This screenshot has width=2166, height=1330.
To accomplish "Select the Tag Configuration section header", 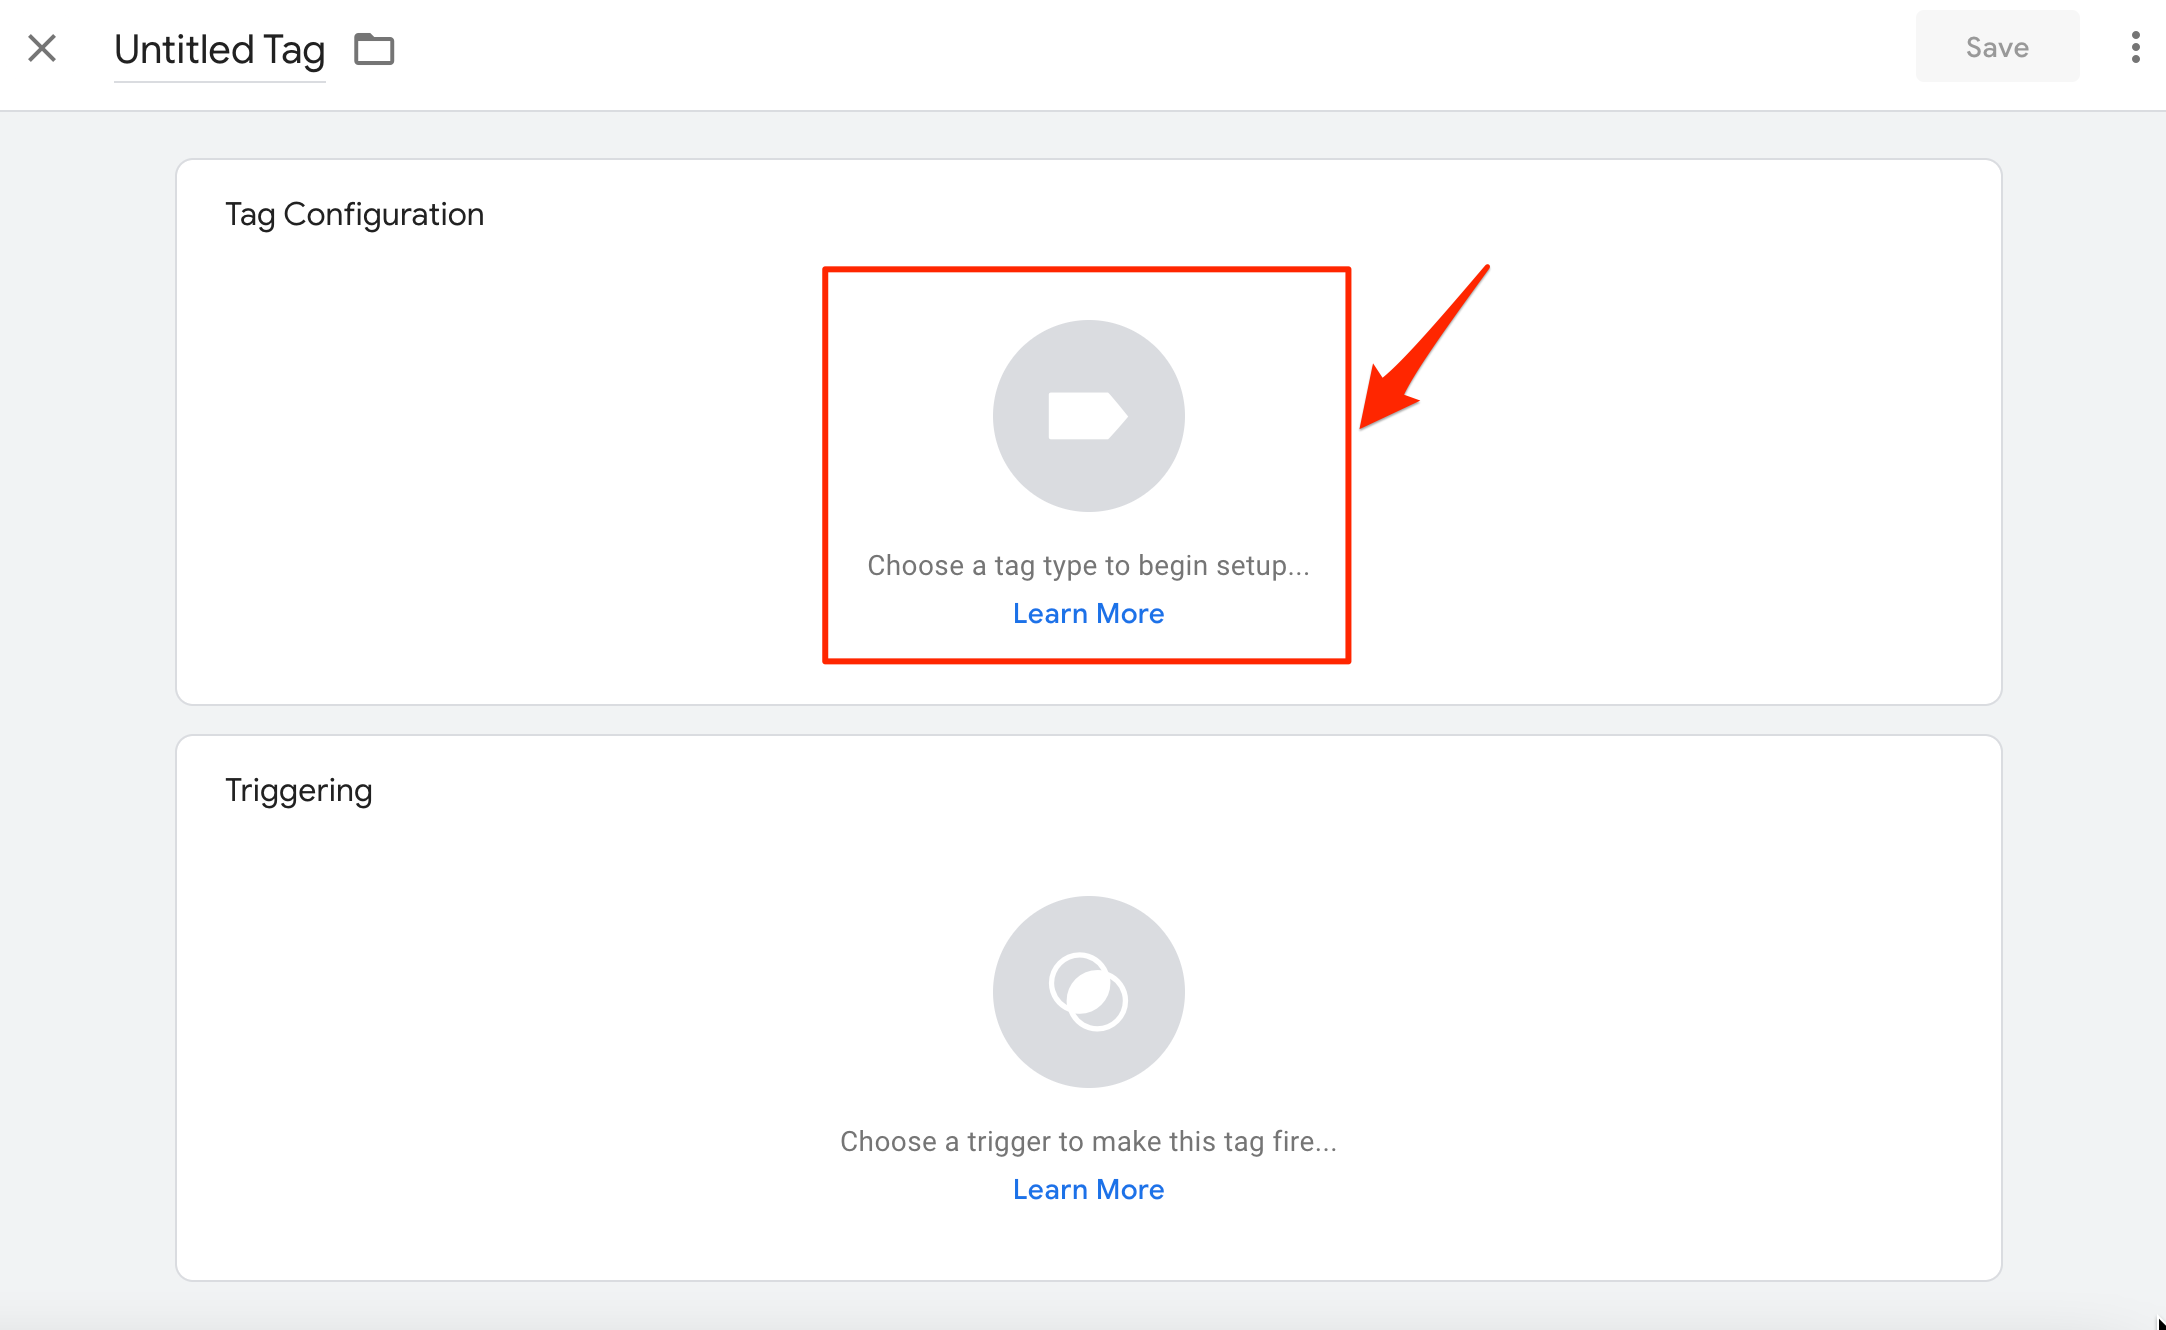I will point(355,213).
